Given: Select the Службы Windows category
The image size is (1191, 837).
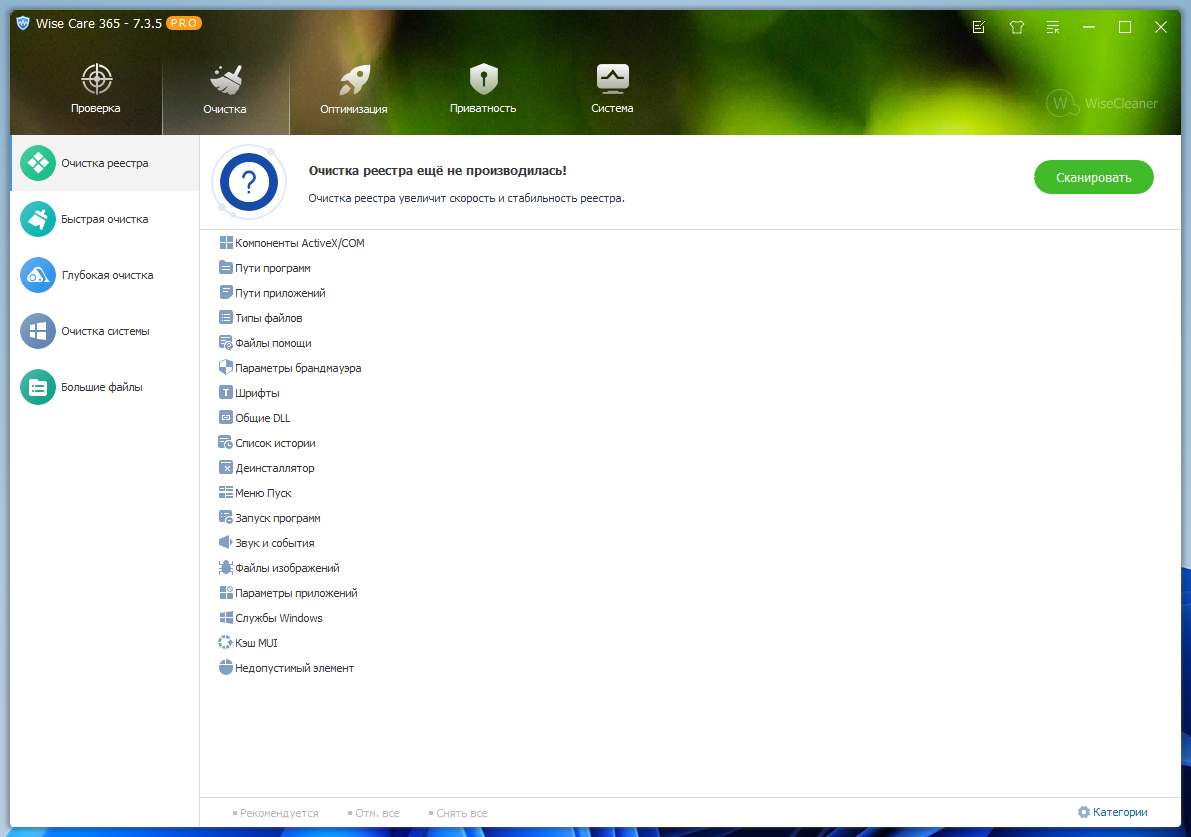Looking at the screenshot, I should pyautogui.click(x=278, y=618).
